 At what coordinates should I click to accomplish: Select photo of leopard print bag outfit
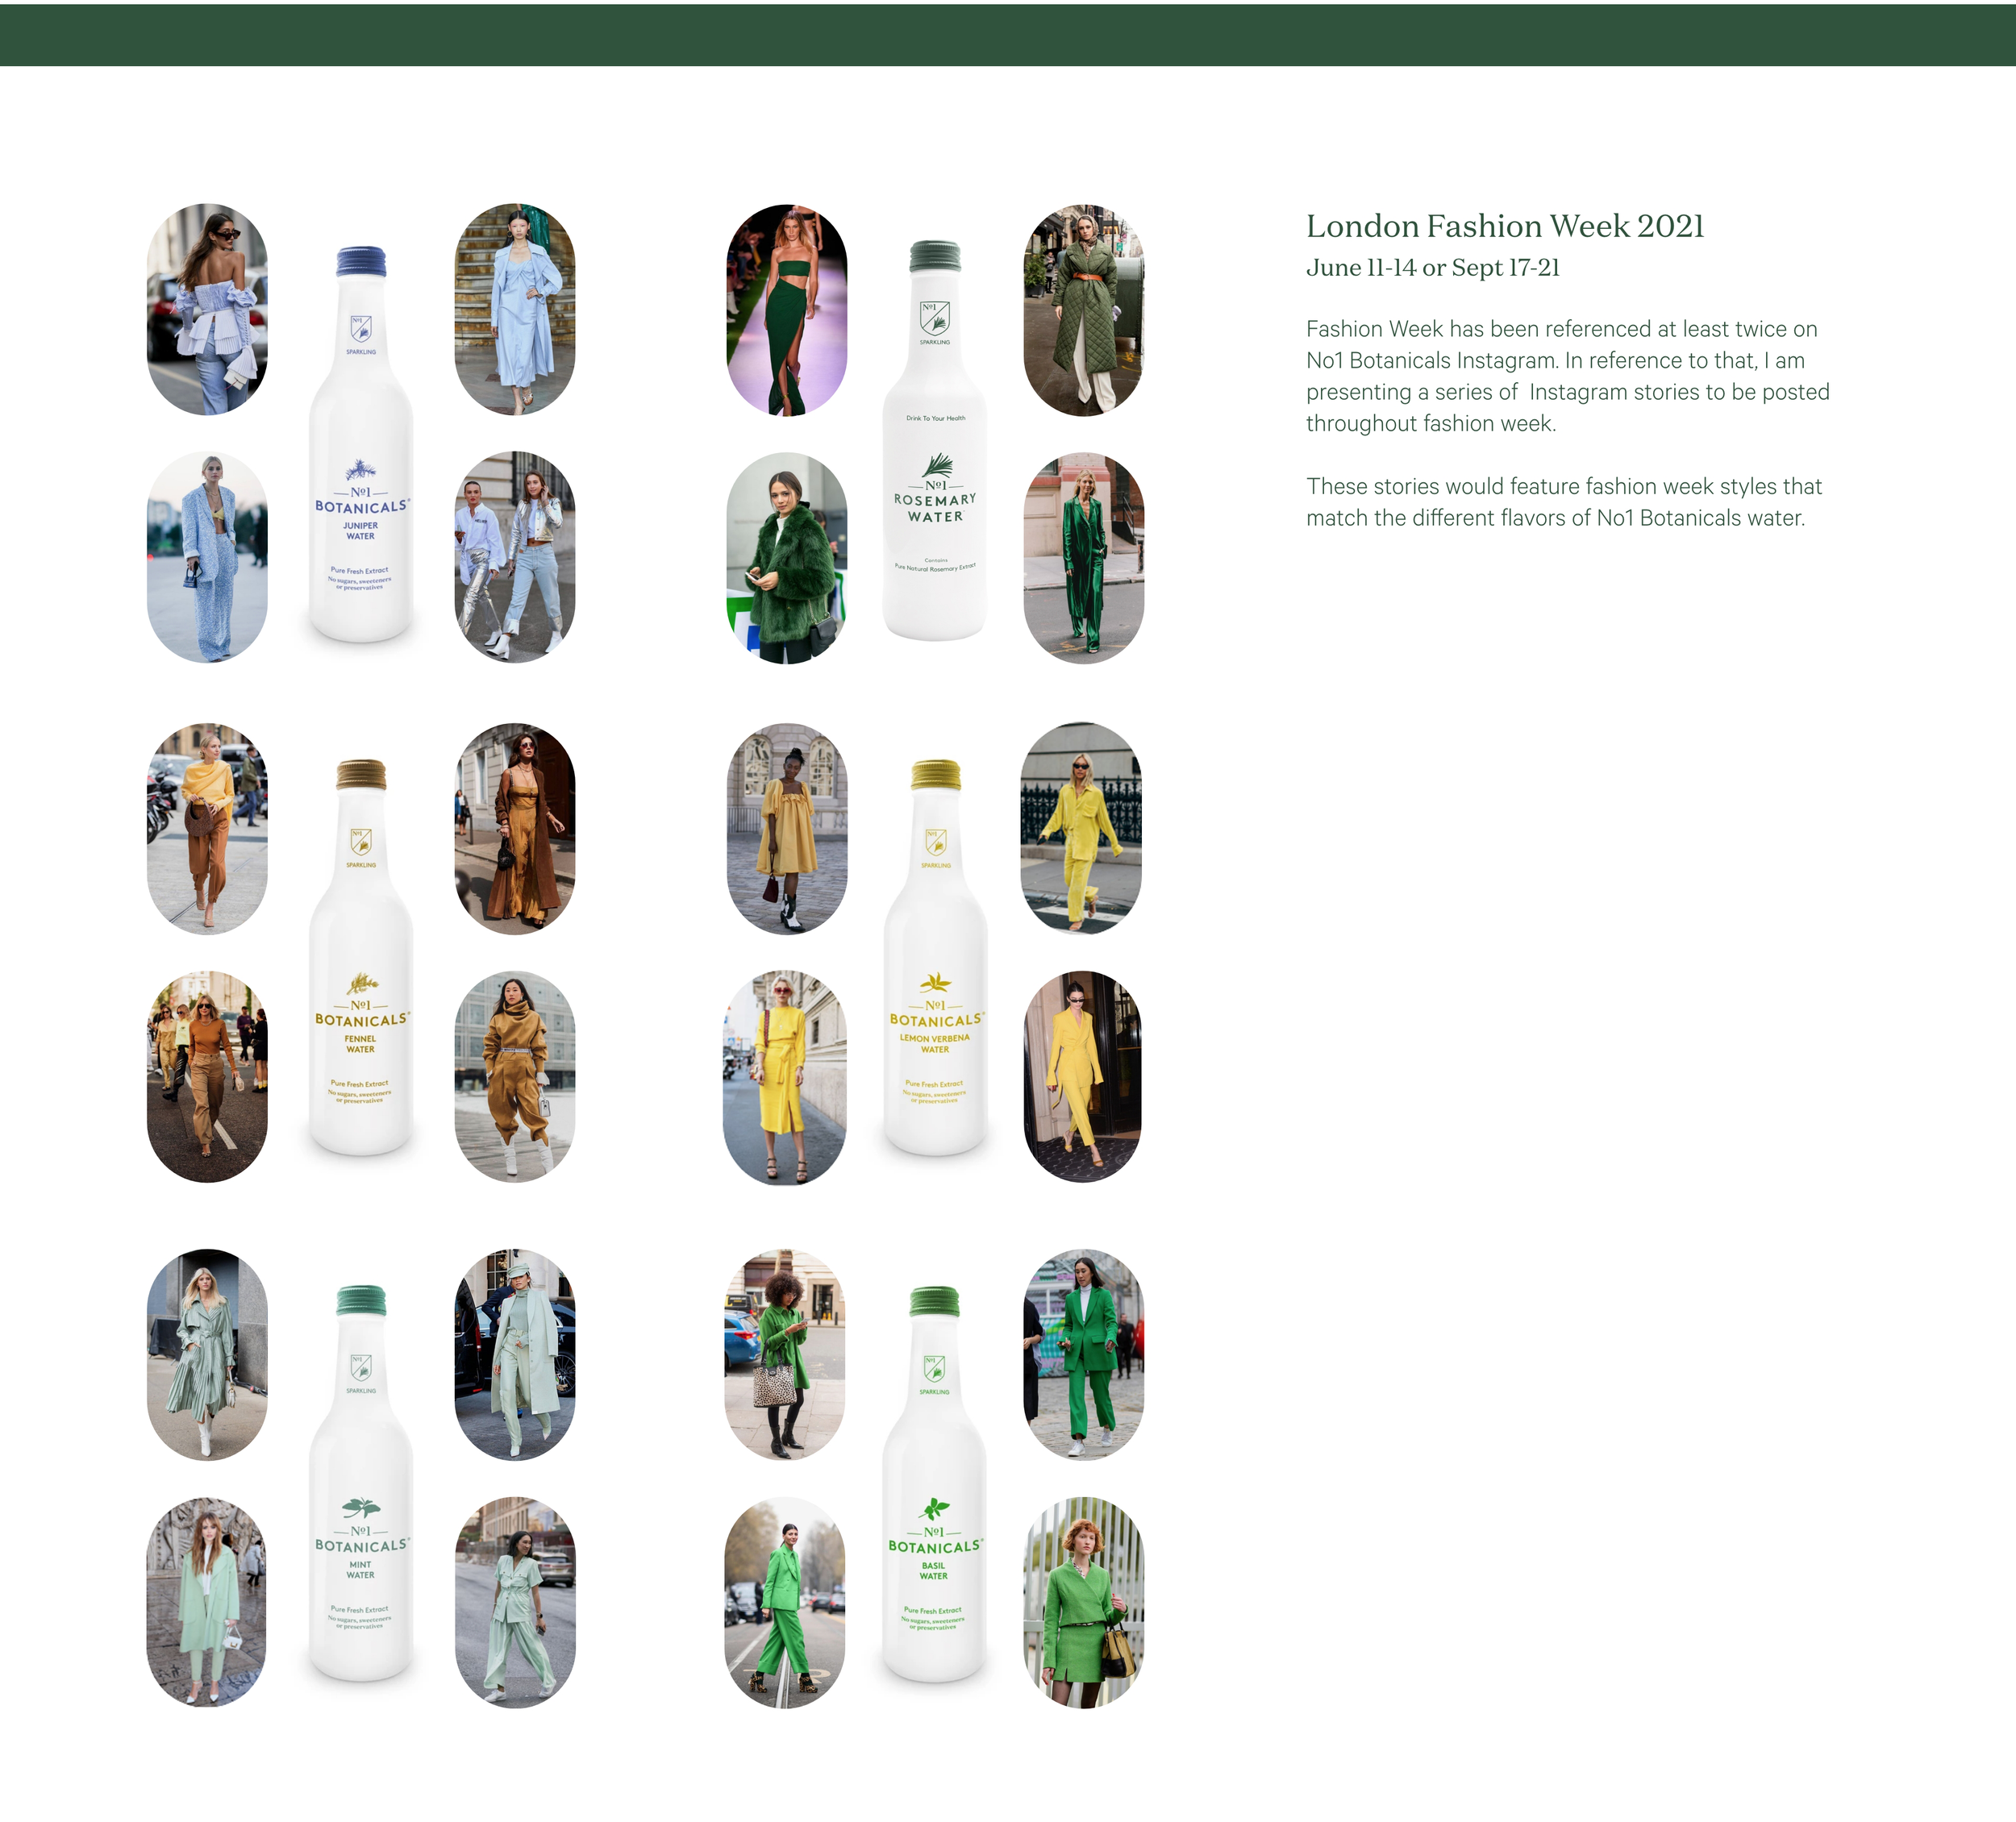pyautogui.click(x=785, y=1354)
